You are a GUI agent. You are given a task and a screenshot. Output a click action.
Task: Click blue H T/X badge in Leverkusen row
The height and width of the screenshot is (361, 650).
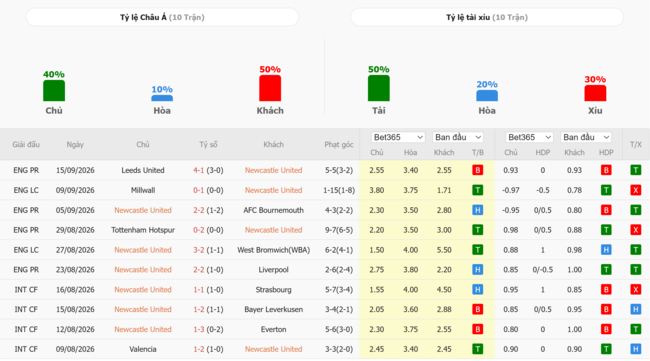[x=635, y=309]
